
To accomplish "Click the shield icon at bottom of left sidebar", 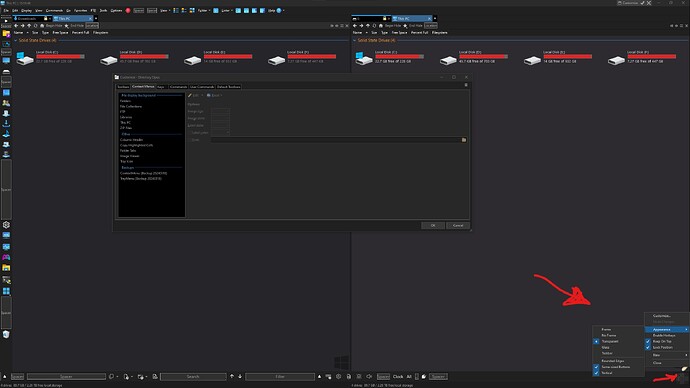I will 6,334.
